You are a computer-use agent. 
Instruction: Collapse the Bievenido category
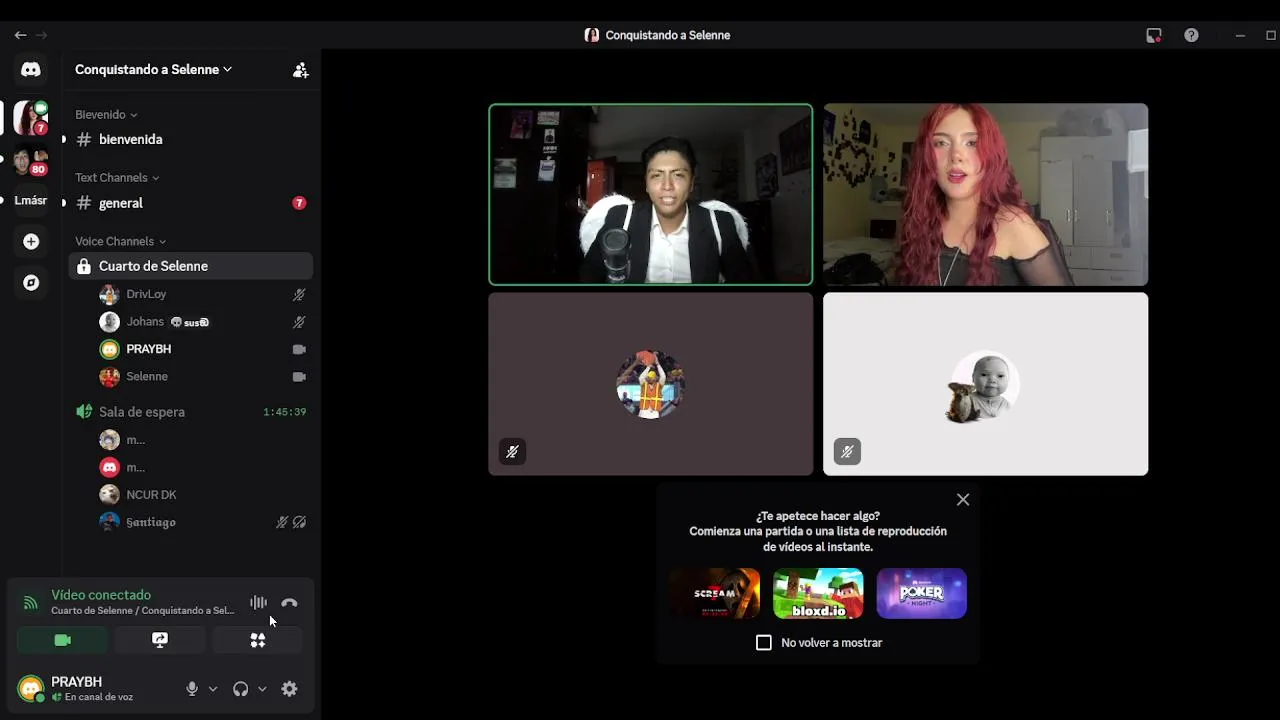[x=106, y=115]
